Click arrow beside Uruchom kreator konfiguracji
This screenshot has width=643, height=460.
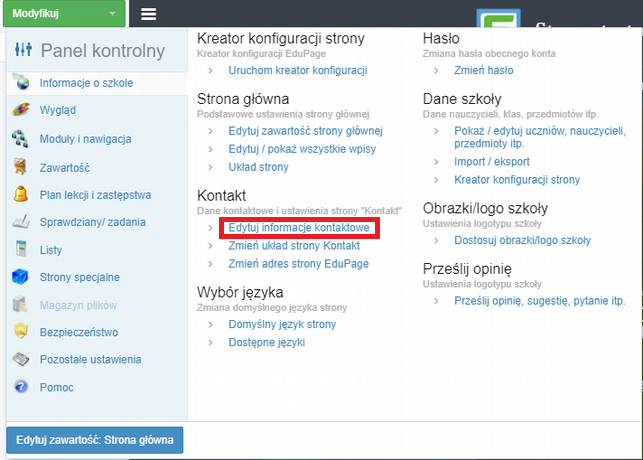(x=210, y=71)
